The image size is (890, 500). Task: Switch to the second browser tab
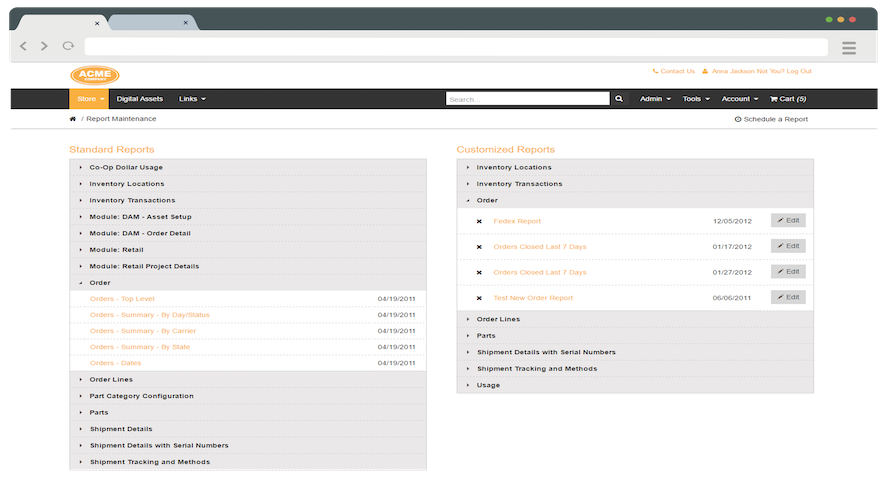tap(152, 23)
